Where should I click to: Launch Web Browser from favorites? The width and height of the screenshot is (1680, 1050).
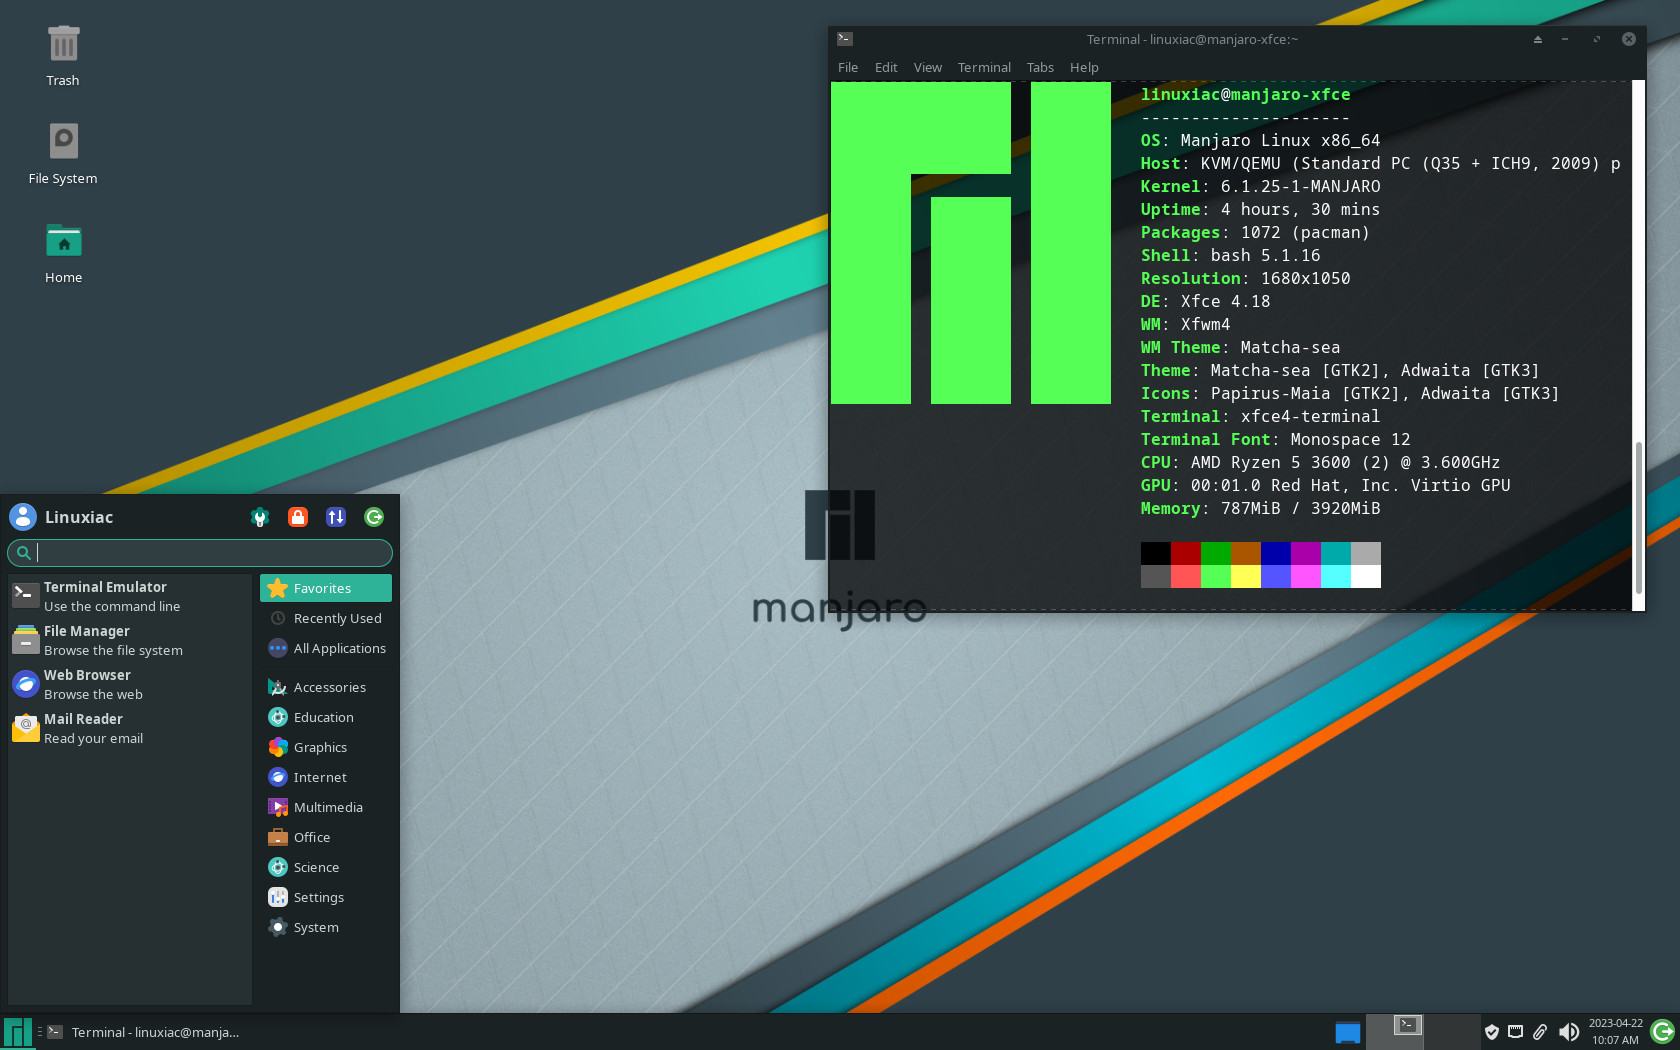click(130, 684)
